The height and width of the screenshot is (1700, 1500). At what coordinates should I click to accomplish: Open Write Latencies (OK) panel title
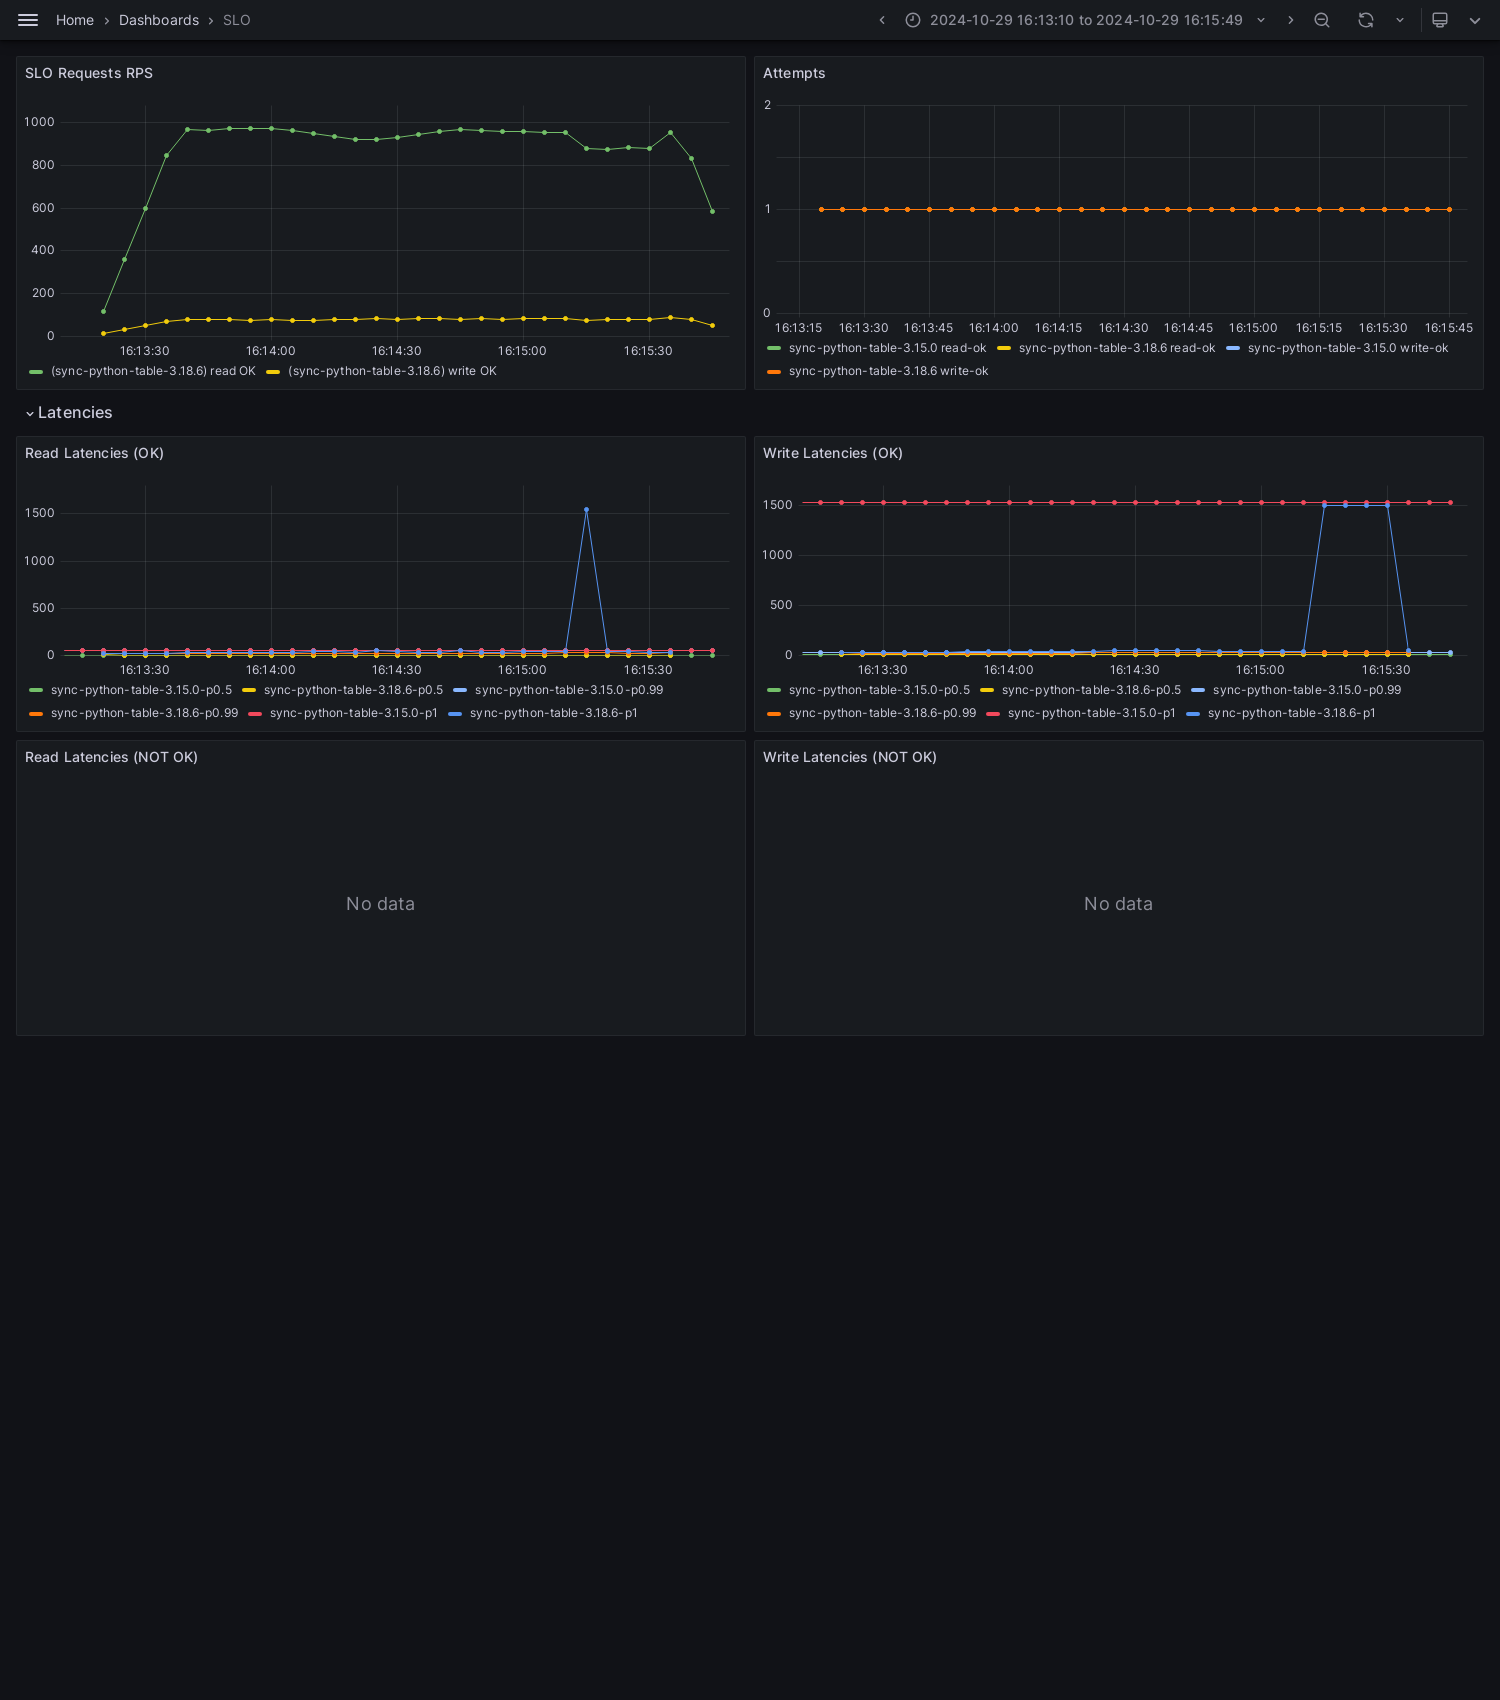tap(833, 453)
